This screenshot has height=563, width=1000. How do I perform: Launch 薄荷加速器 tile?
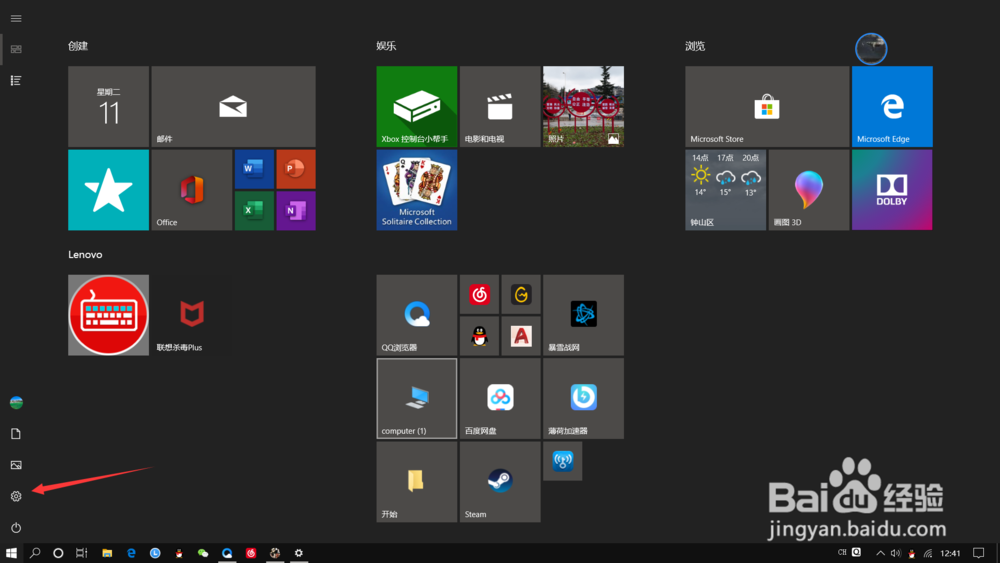[584, 398]
